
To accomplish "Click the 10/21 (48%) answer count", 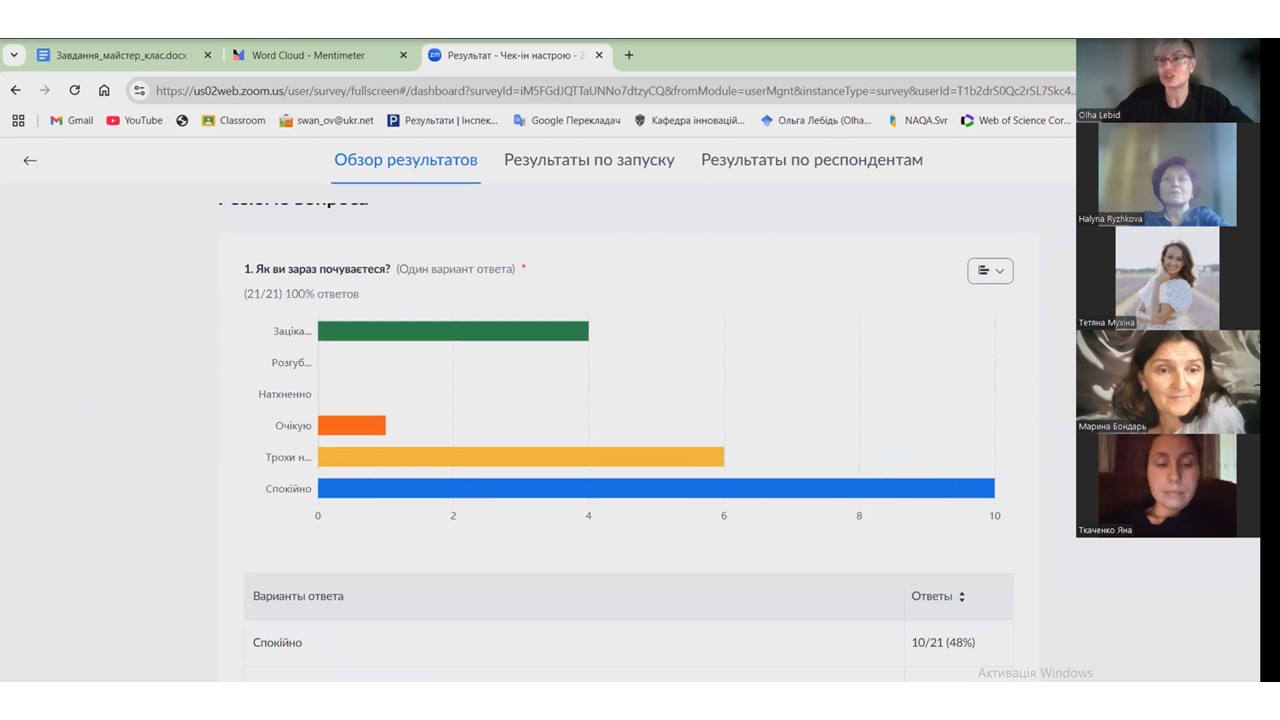I will click(943, 643).
